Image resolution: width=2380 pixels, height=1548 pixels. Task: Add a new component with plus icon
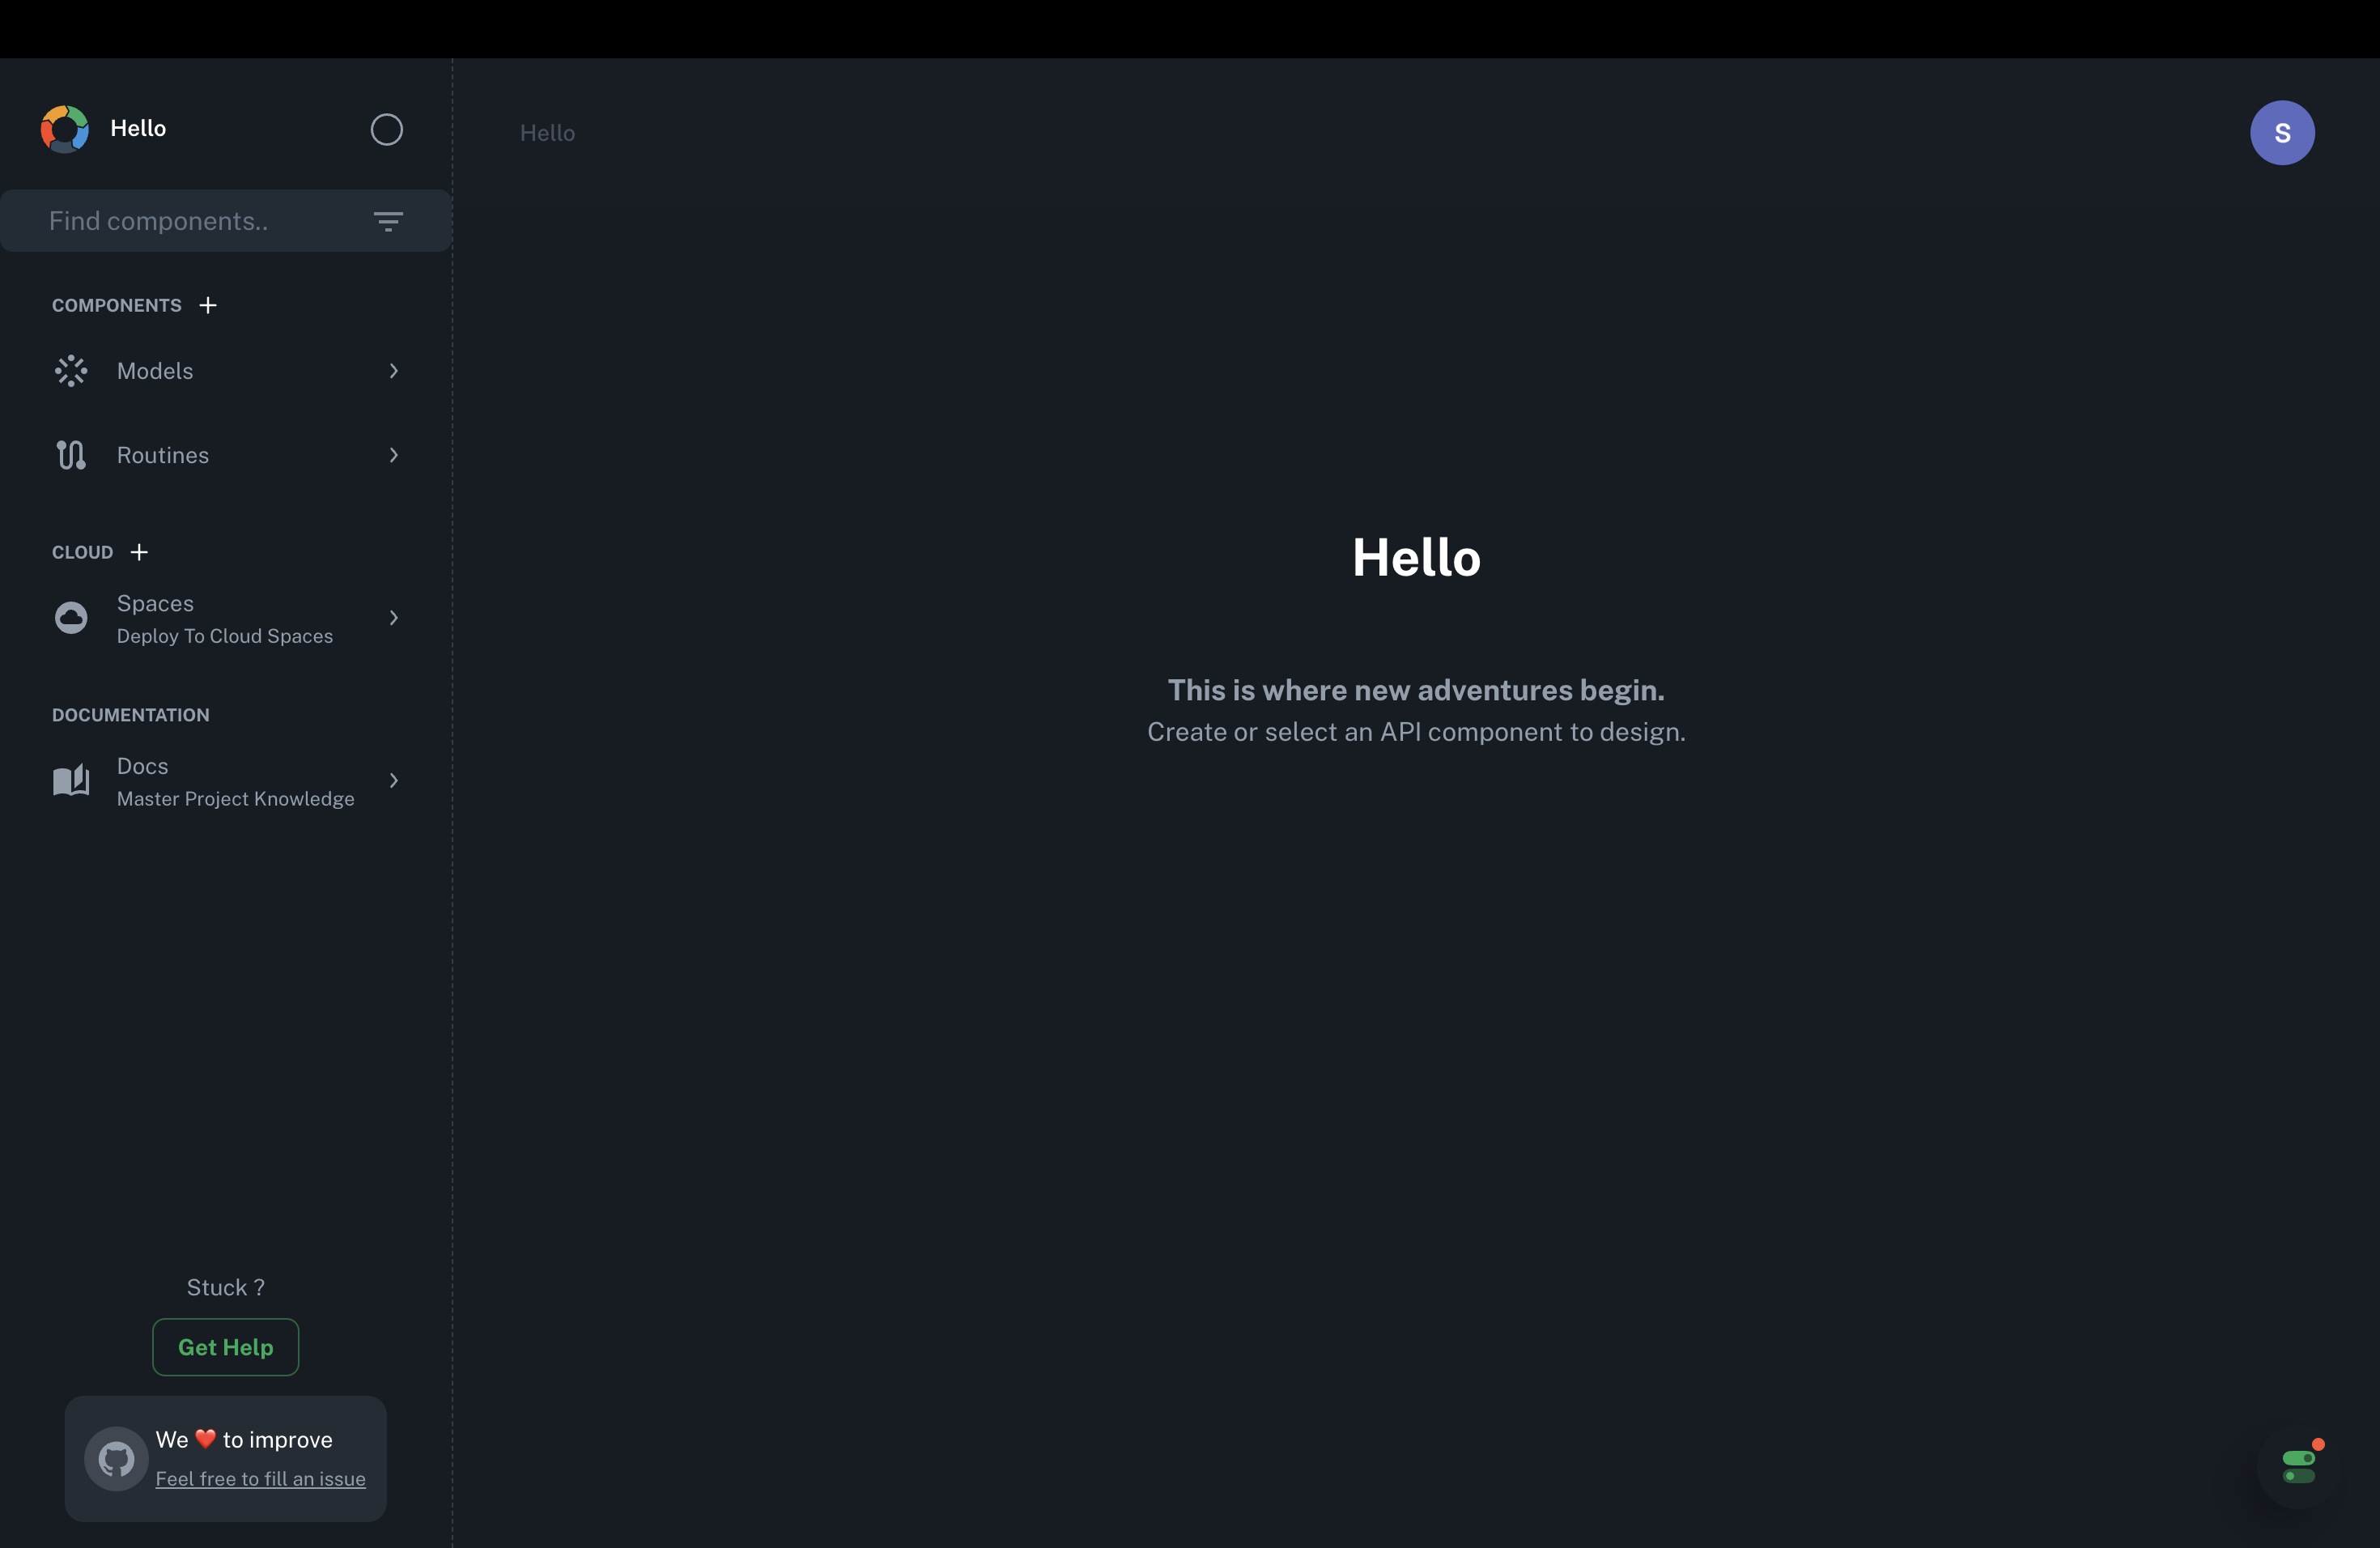[208, 305]
